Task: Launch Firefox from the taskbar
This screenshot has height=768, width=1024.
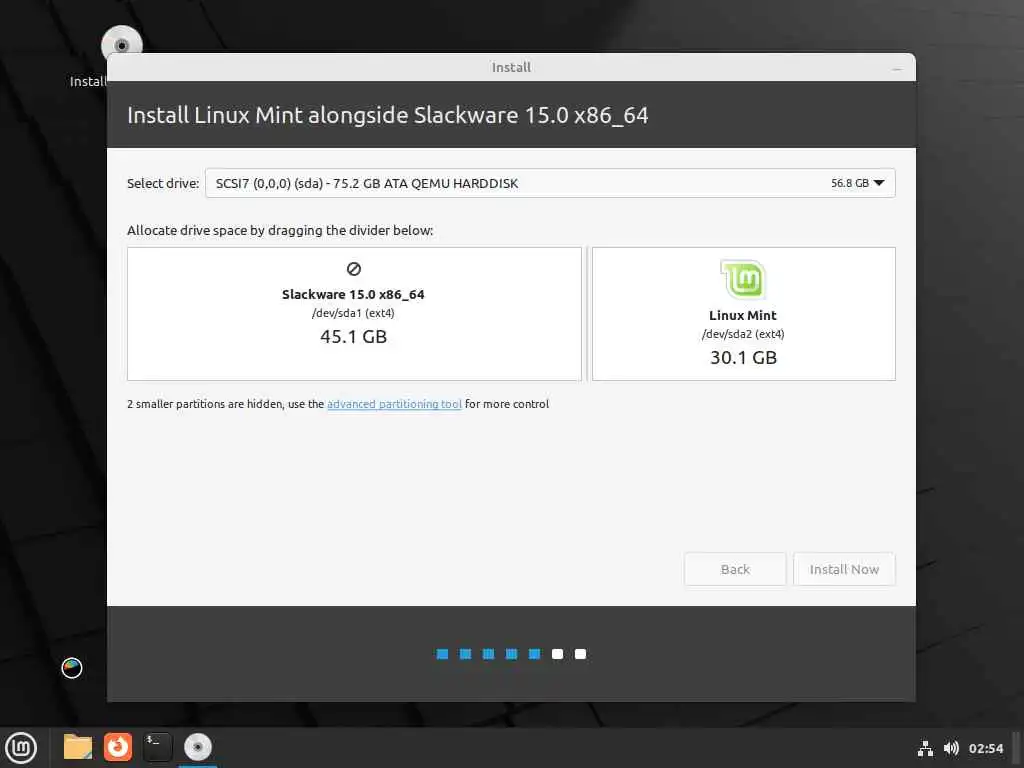Action: tap(118, 747)
